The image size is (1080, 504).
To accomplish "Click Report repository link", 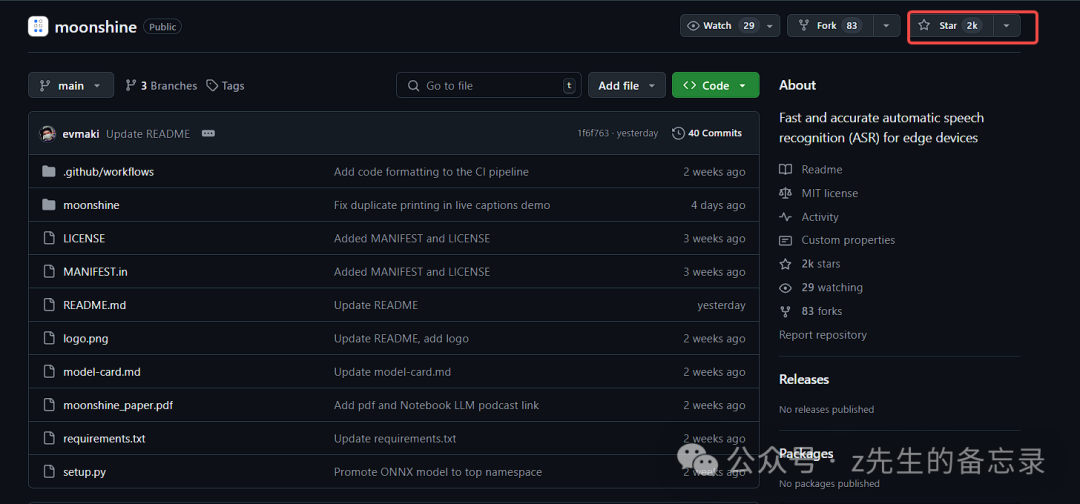I will coord(822,335).
